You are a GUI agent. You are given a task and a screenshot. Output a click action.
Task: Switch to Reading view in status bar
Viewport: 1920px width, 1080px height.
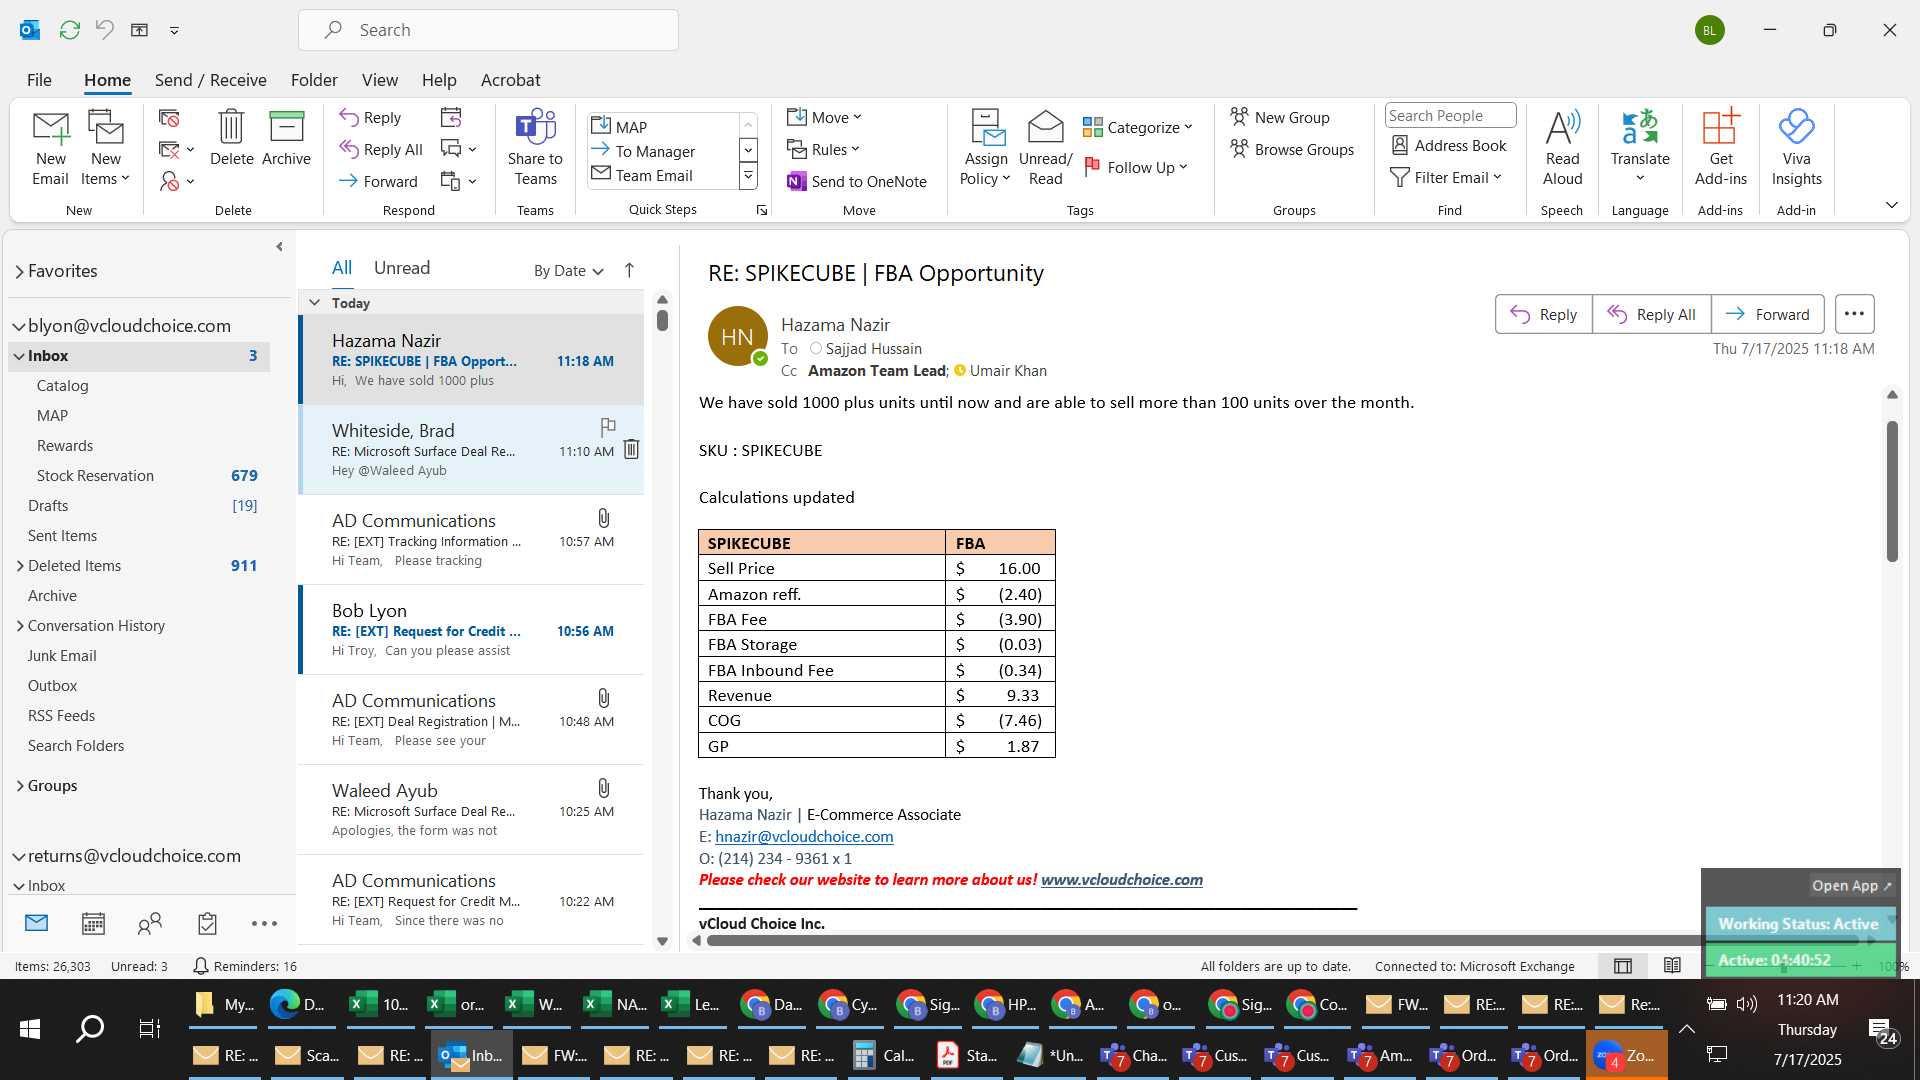pos(1672,966)
